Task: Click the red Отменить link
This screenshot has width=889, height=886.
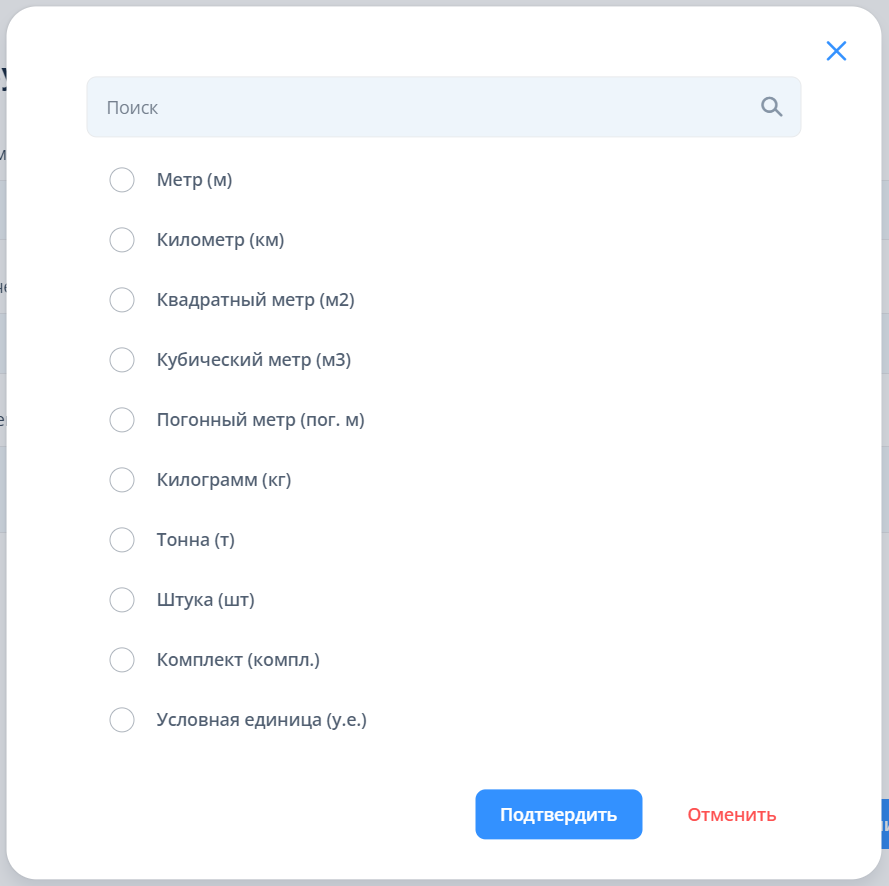Action: click(731, 814)
